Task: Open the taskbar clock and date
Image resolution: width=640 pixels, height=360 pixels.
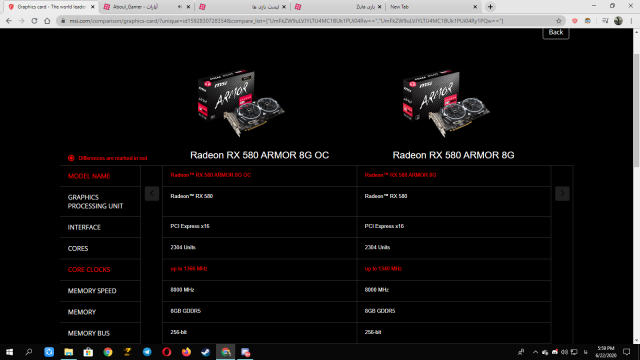Action: coord(606,352)
